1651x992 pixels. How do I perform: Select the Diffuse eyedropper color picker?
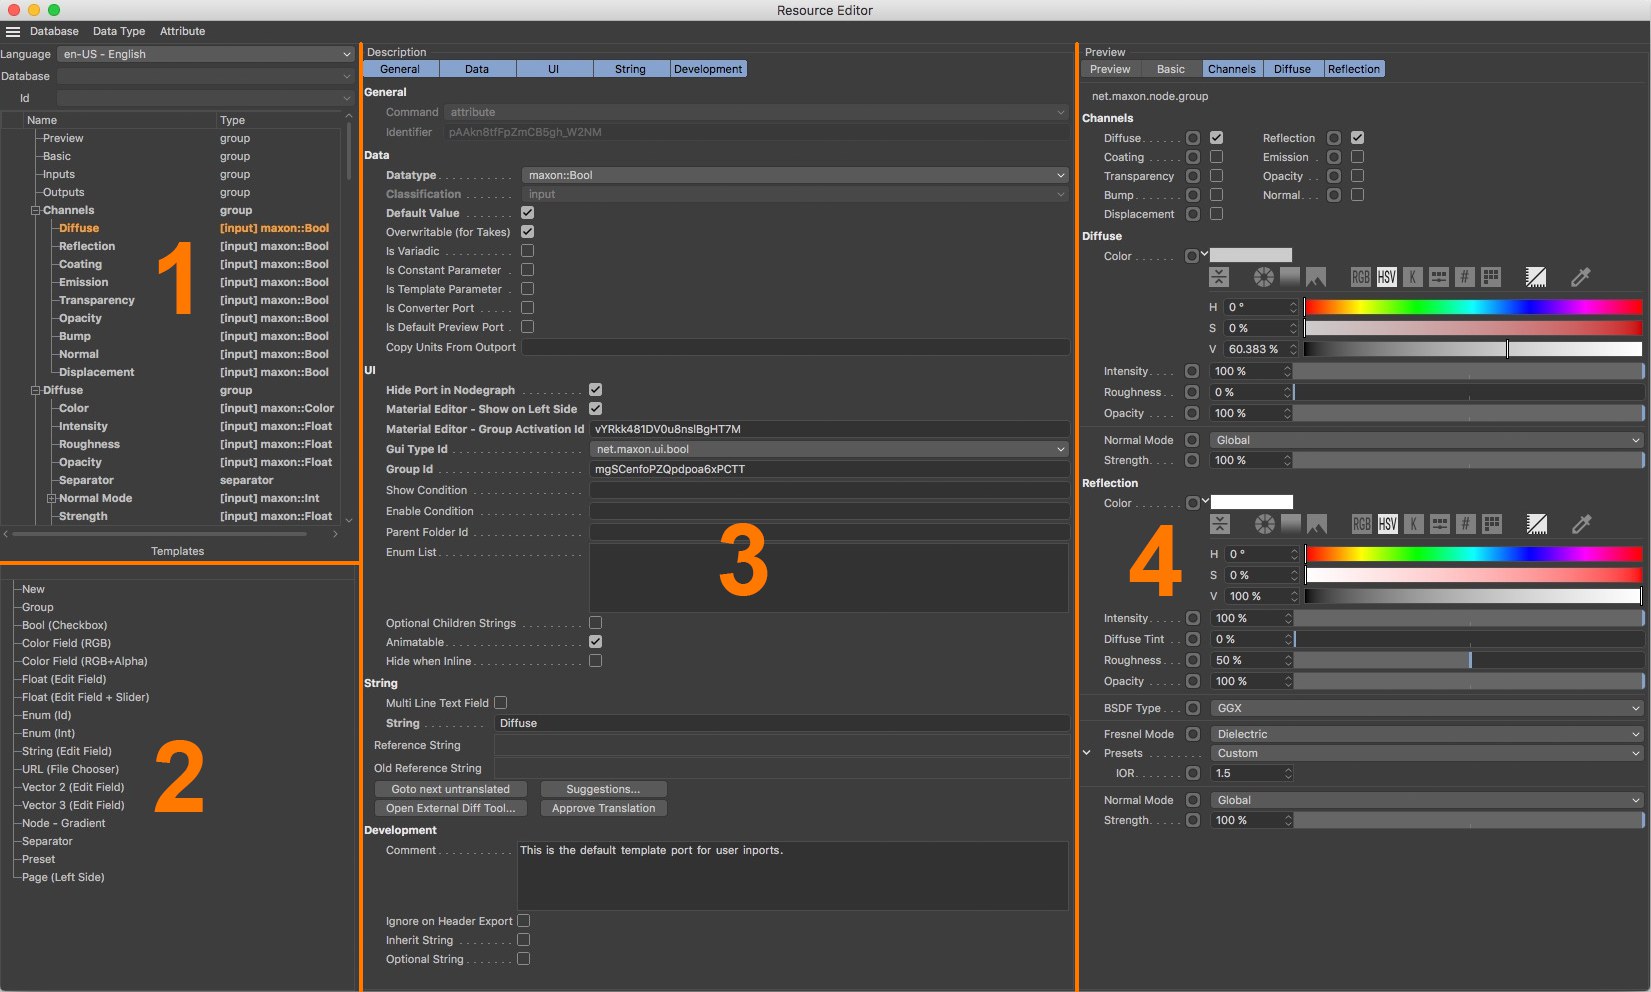pos(1580,277)
